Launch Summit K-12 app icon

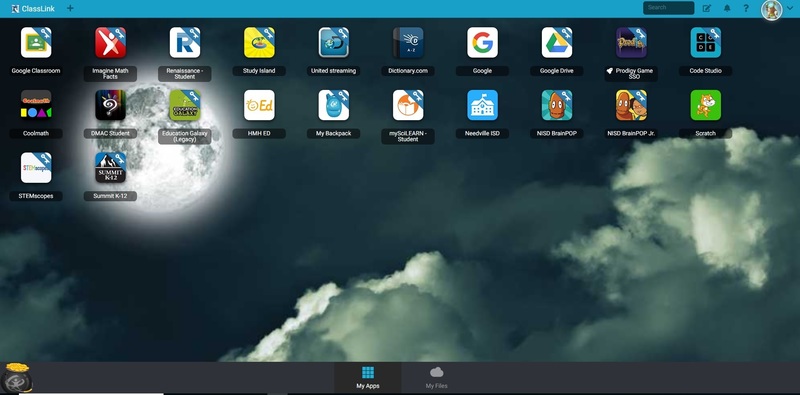(x=110, y=167)
